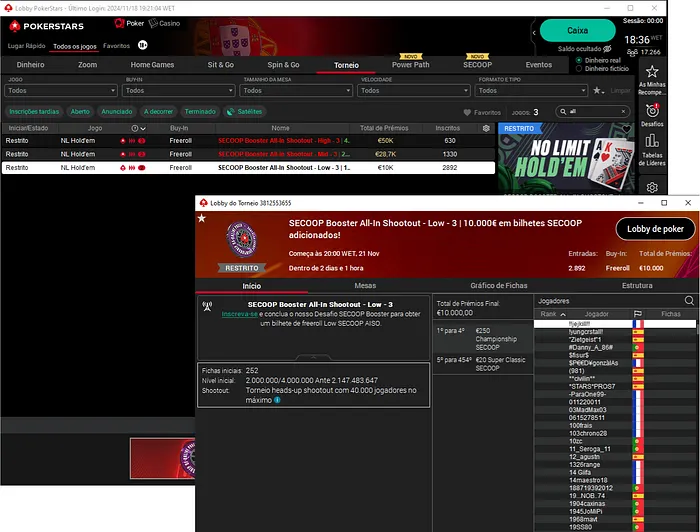700x532 pixels.
Task: Favorite the No Limit Hold'em banner heart
Action: point(626,129)
